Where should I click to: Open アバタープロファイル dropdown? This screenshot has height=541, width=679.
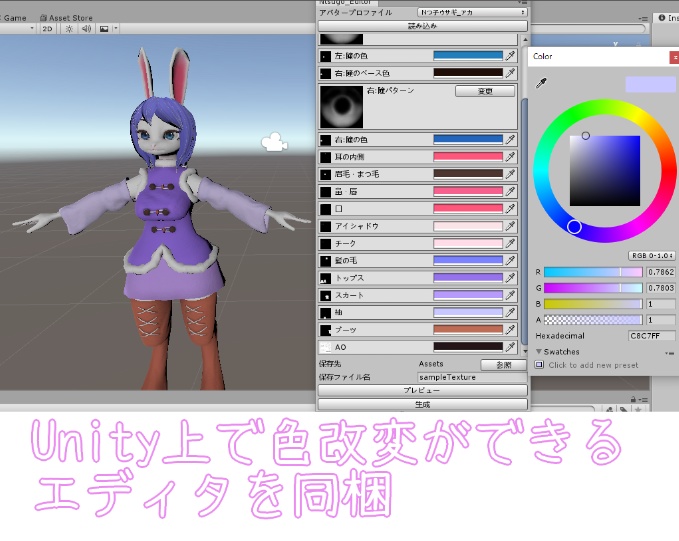click(472, 13)
